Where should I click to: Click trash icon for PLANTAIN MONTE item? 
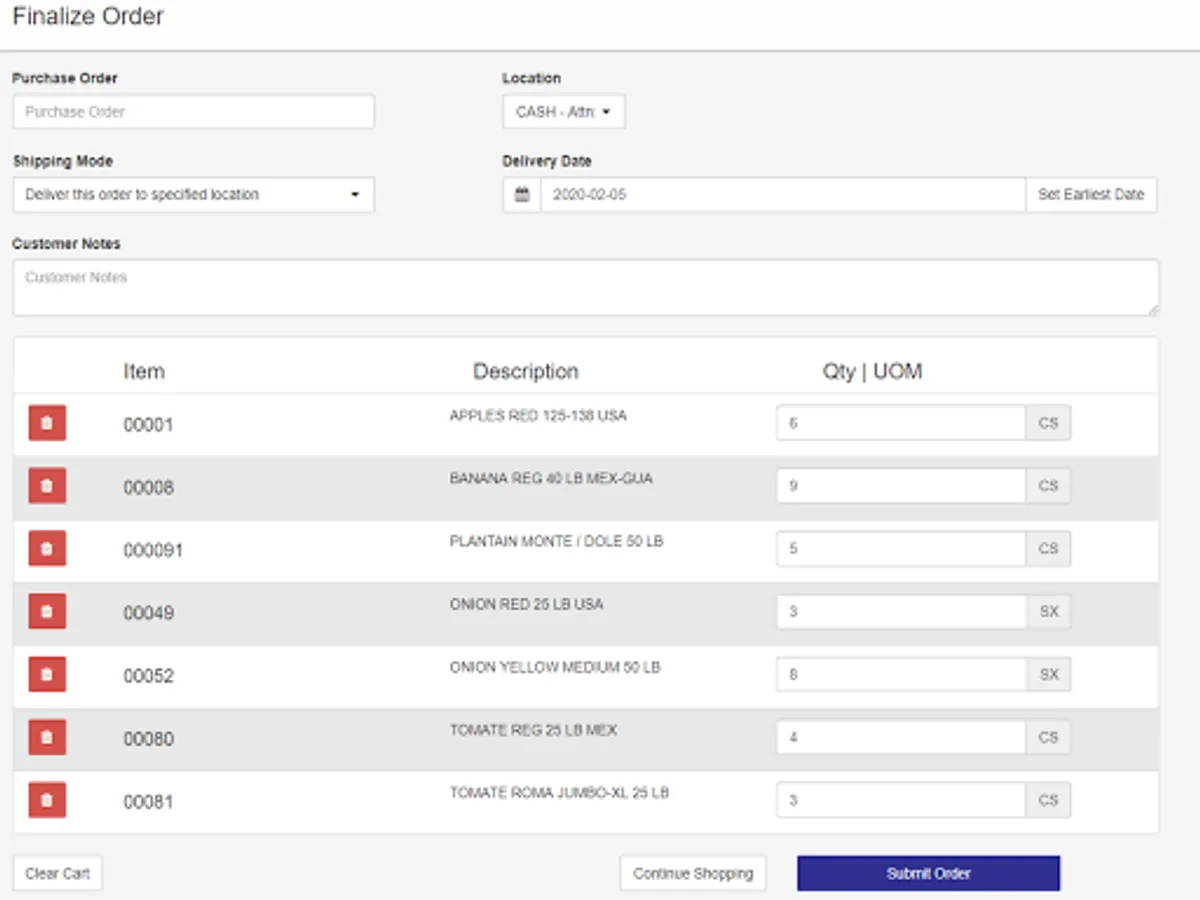tap(47, 549)
